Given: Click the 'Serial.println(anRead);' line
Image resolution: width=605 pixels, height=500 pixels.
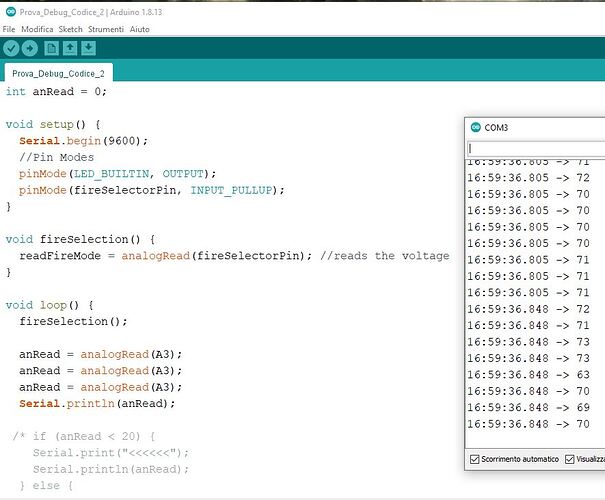Looking at the screenshot, I should tap(97, 404).
